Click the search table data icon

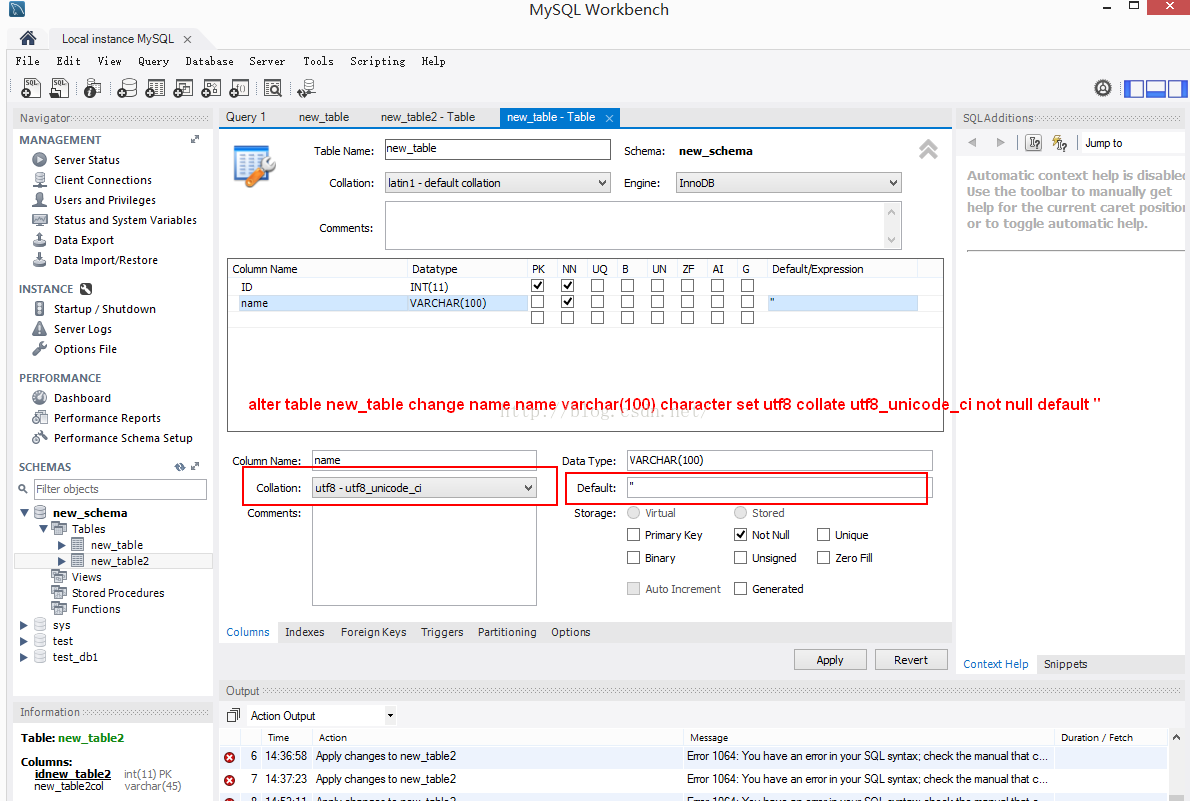[x=272, y=89]
